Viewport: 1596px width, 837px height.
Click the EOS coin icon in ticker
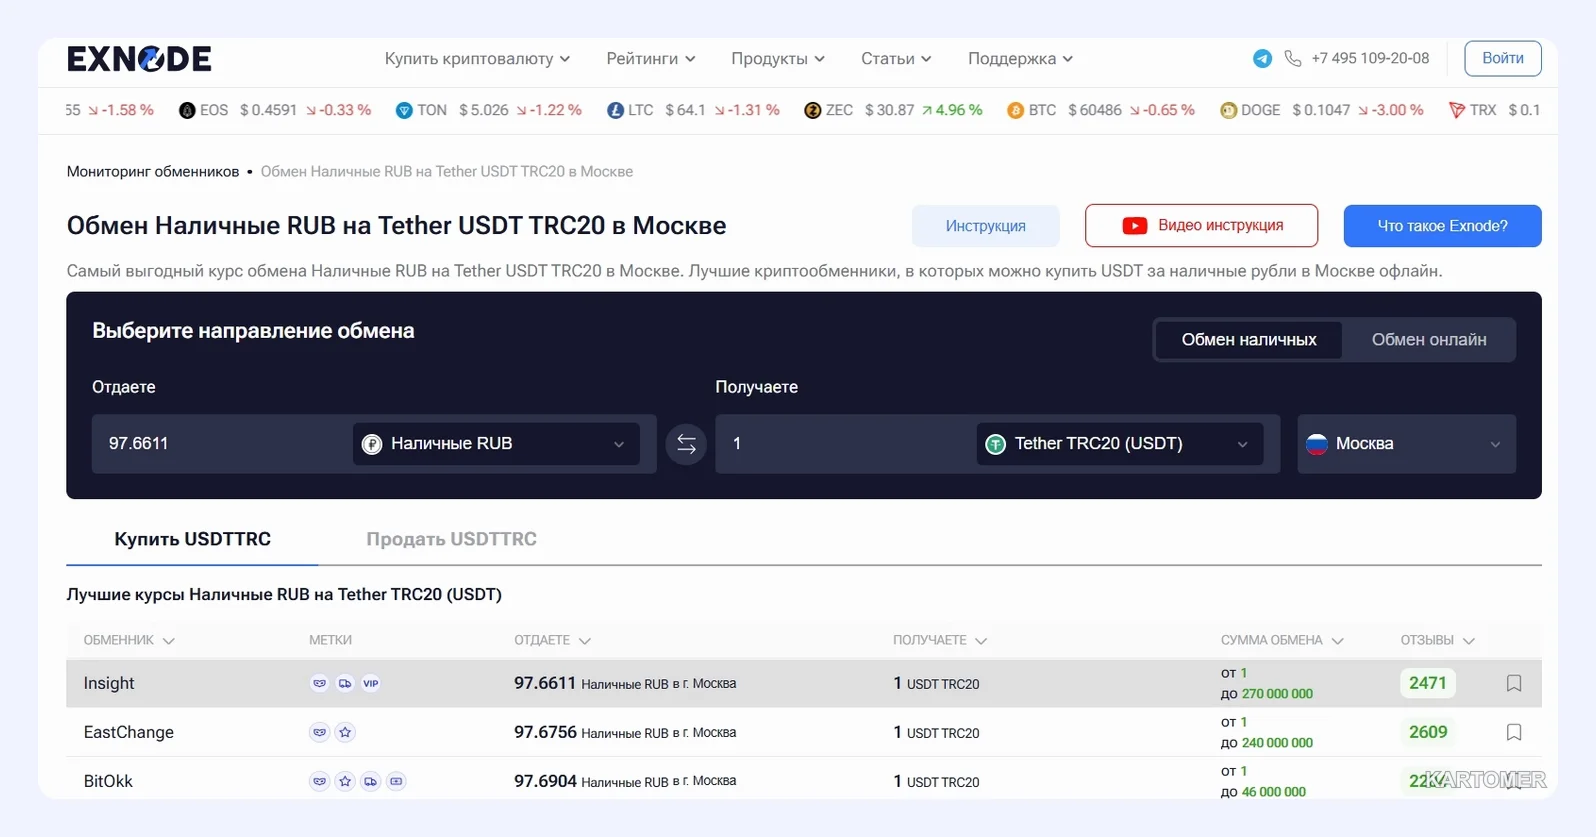pos(187,110)
